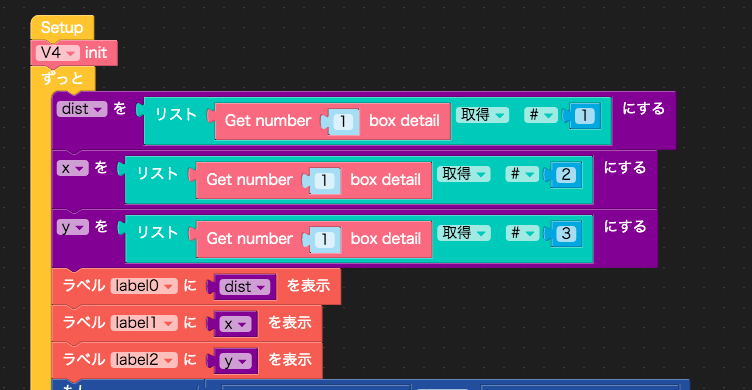
Task: Click を表示 text in label1 block
Action: [290, 323]
